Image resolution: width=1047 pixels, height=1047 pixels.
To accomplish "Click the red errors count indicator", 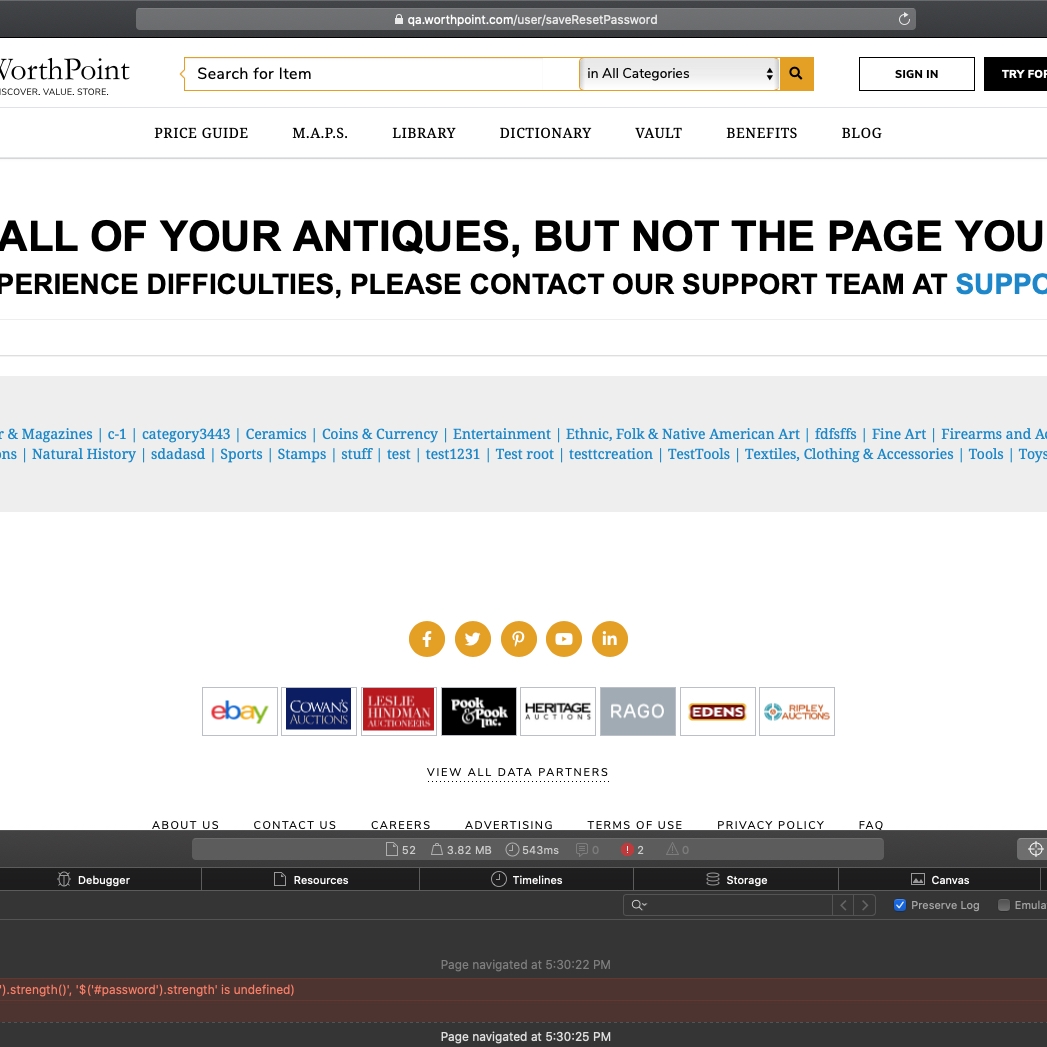I will point(632,849).
